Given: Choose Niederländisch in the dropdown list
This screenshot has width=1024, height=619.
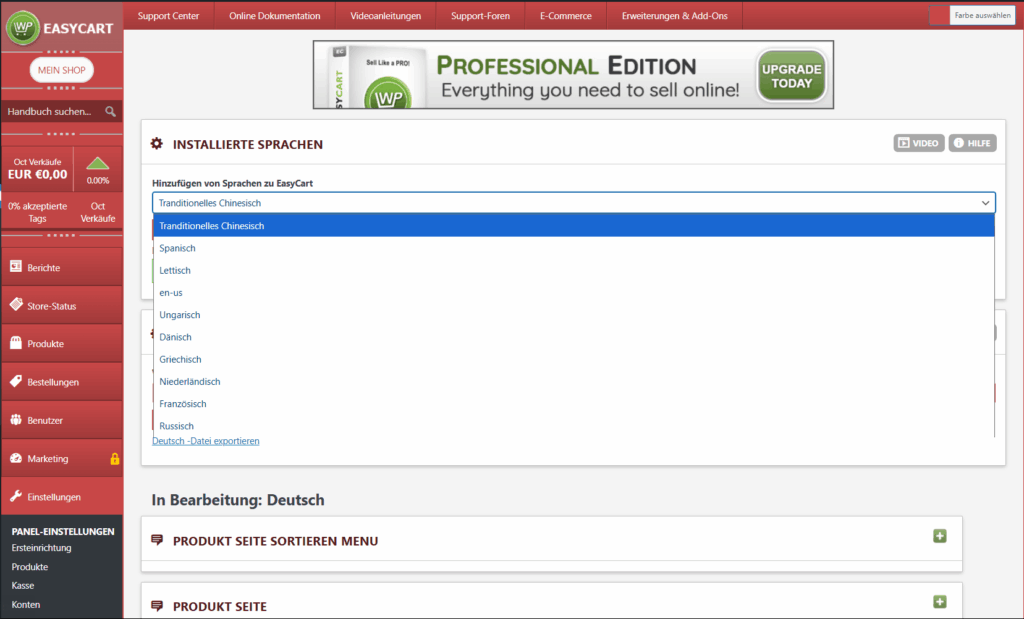Looking at the screenshot, I should [190, 382].
